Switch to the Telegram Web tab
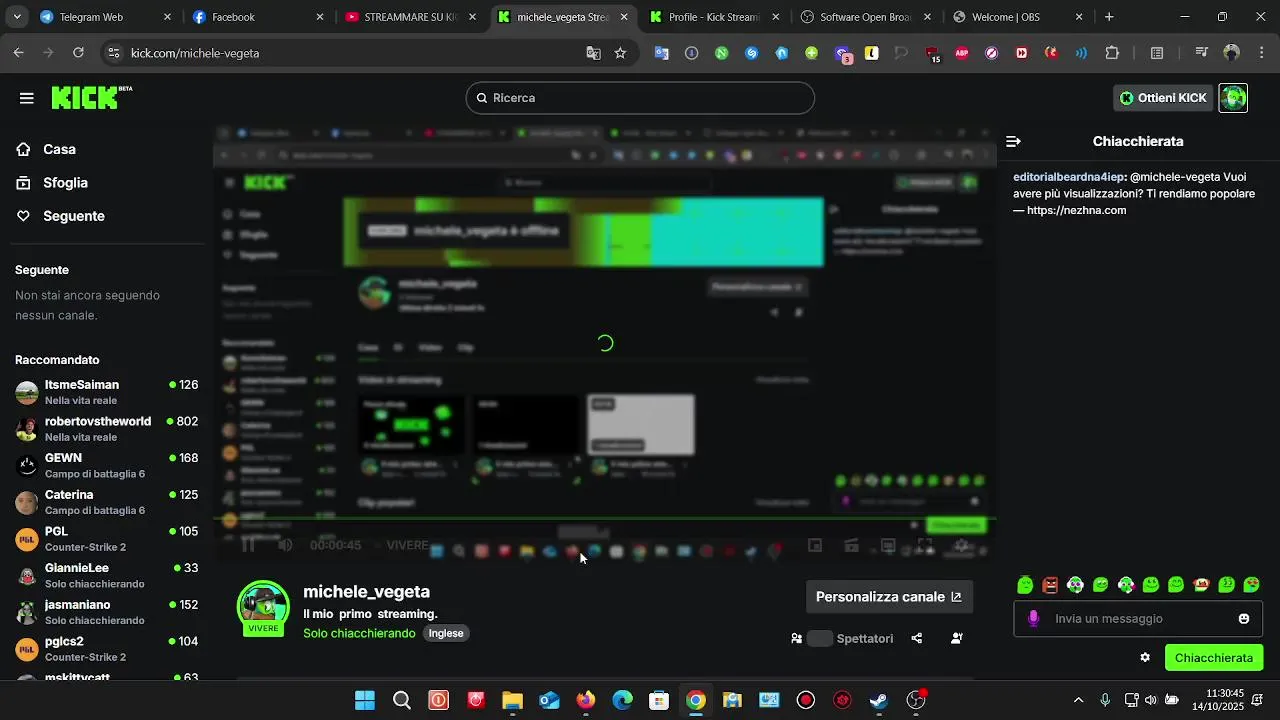Image resolution: width=1280 pixels, height=720 pixels. pyautogui.click(x=105, y=17)
